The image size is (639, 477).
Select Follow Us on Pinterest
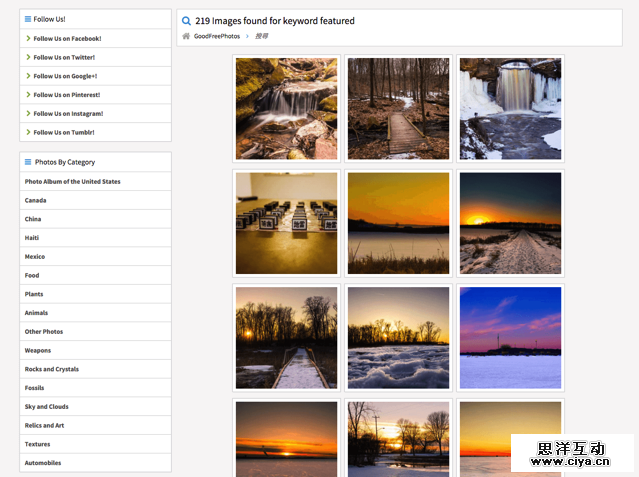coord(66,95)
